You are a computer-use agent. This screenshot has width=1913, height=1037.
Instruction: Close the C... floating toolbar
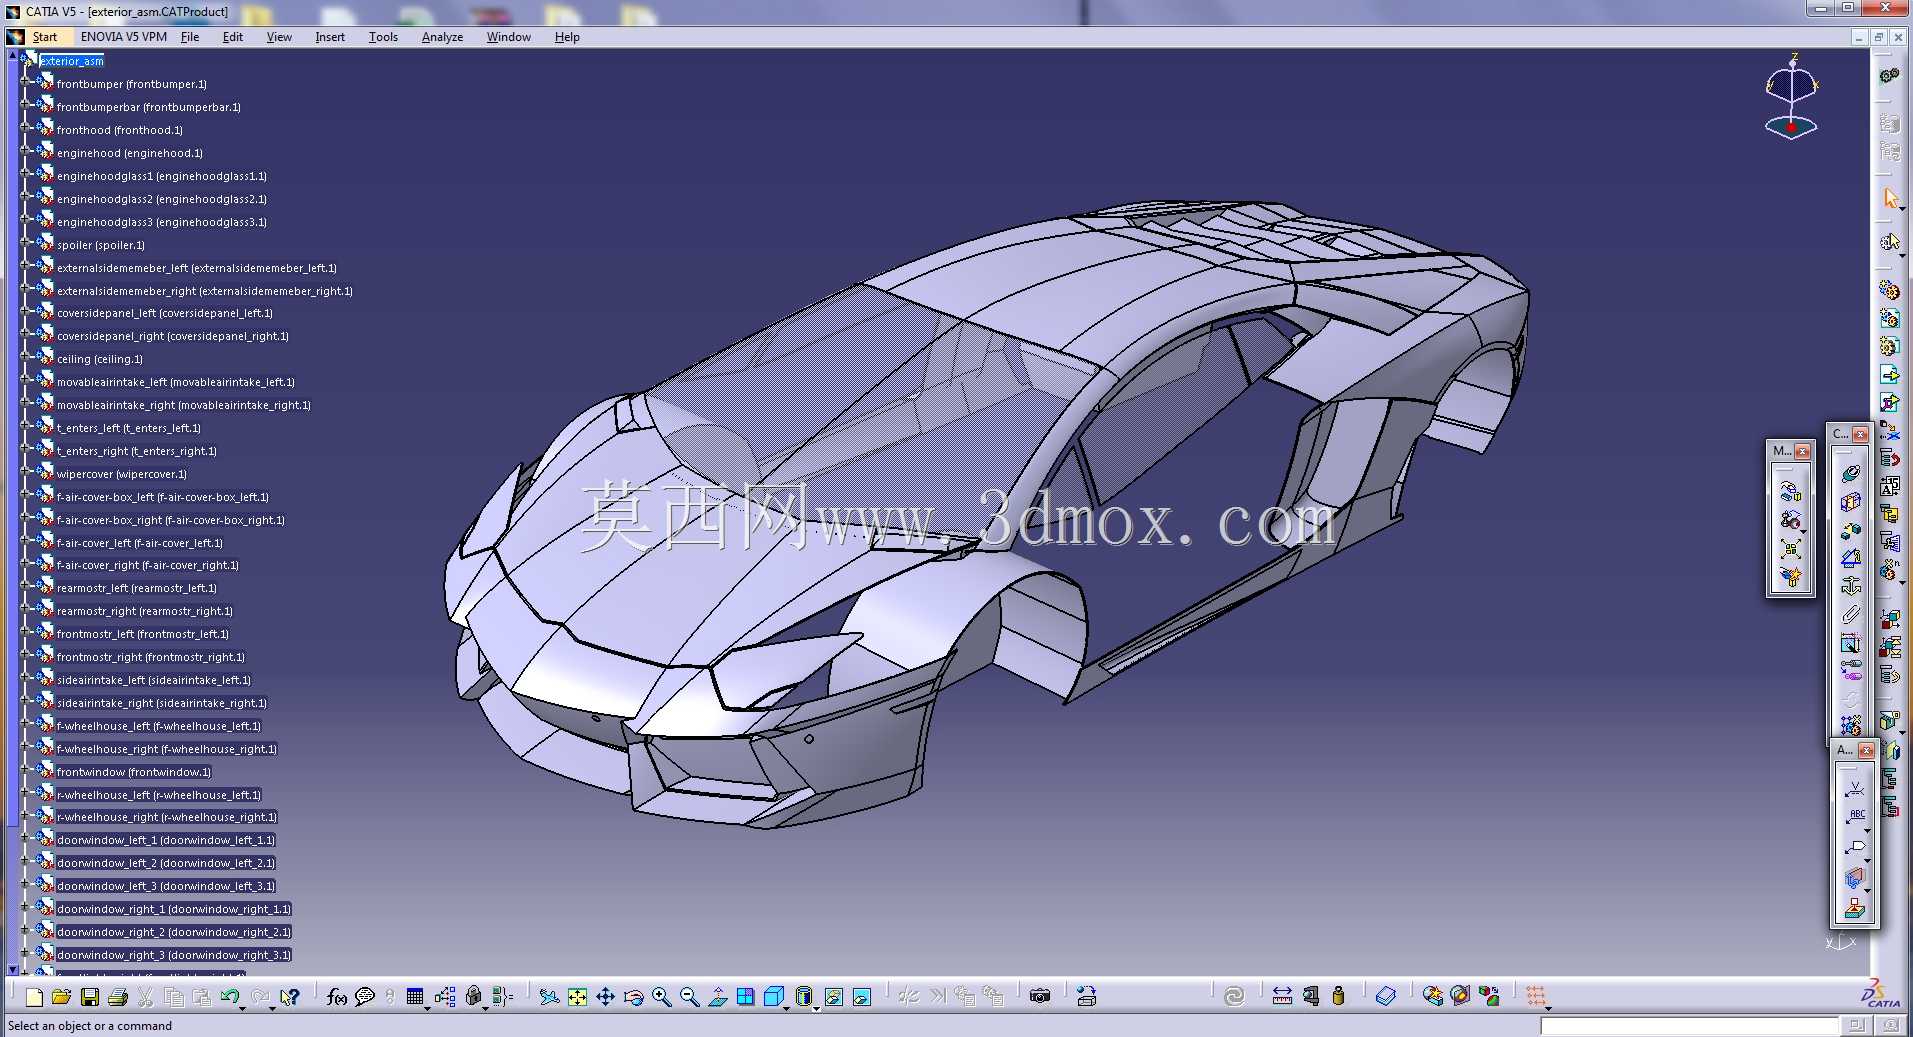click(1860, 434)
